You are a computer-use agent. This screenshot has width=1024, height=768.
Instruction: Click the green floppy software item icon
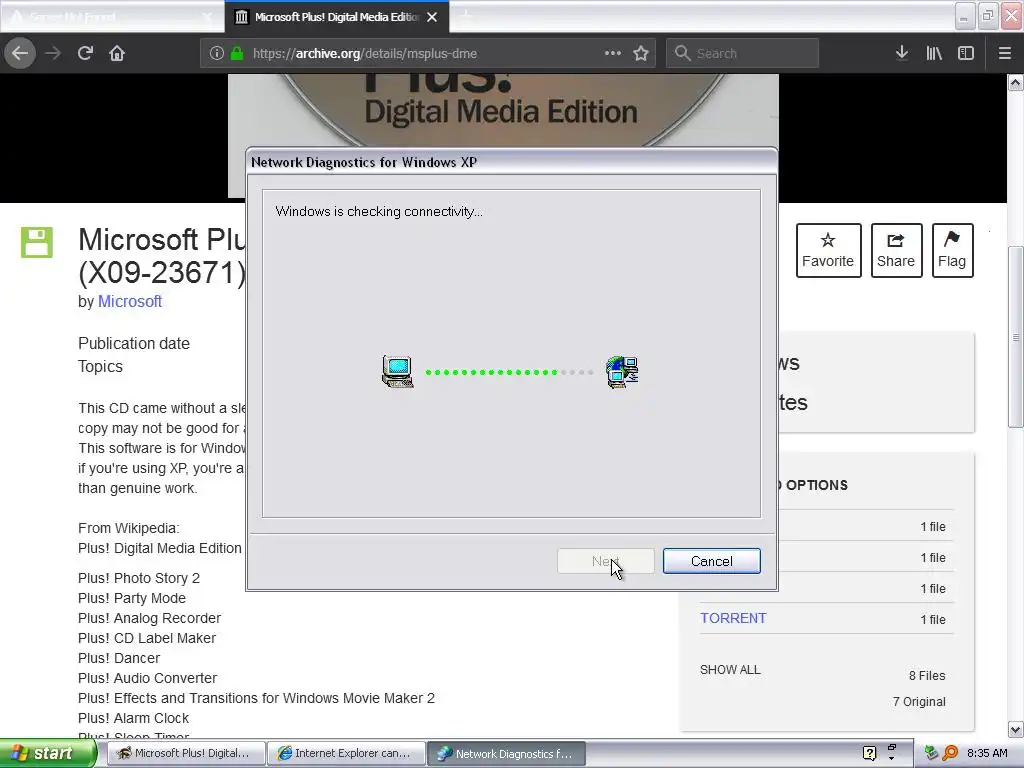click(37, 242)
